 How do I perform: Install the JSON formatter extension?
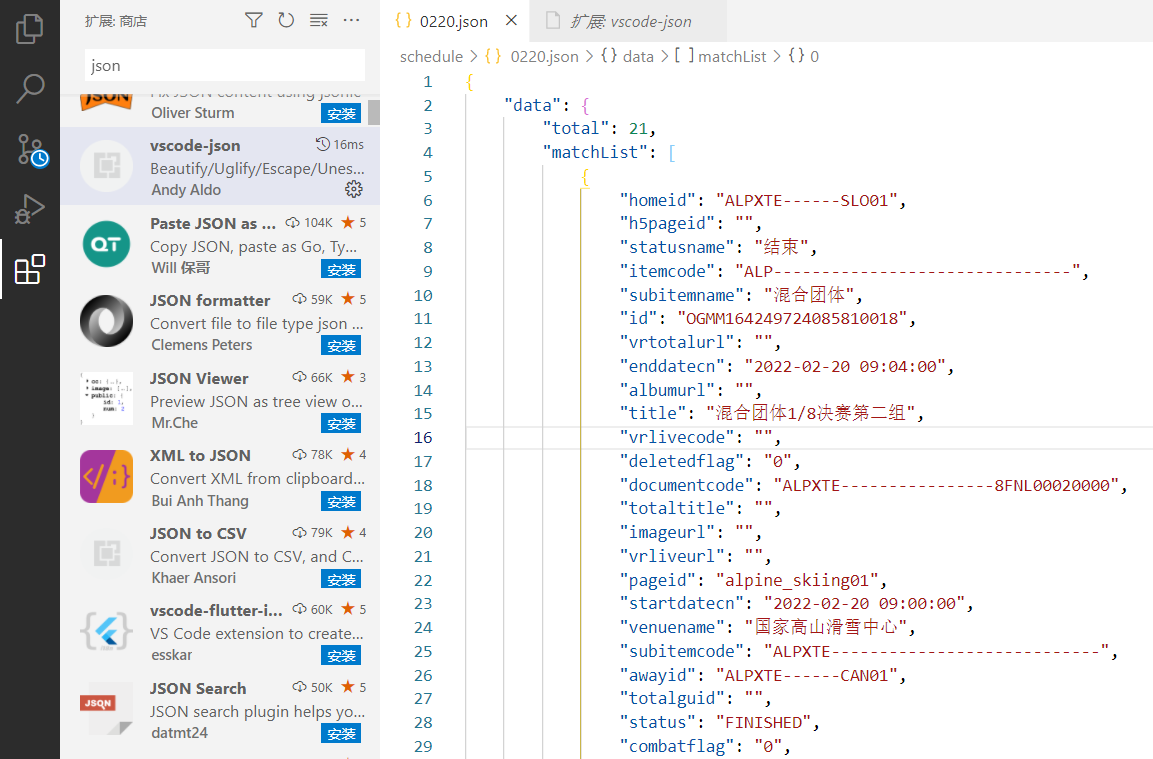pyautogui.click(x=340, y=346)
